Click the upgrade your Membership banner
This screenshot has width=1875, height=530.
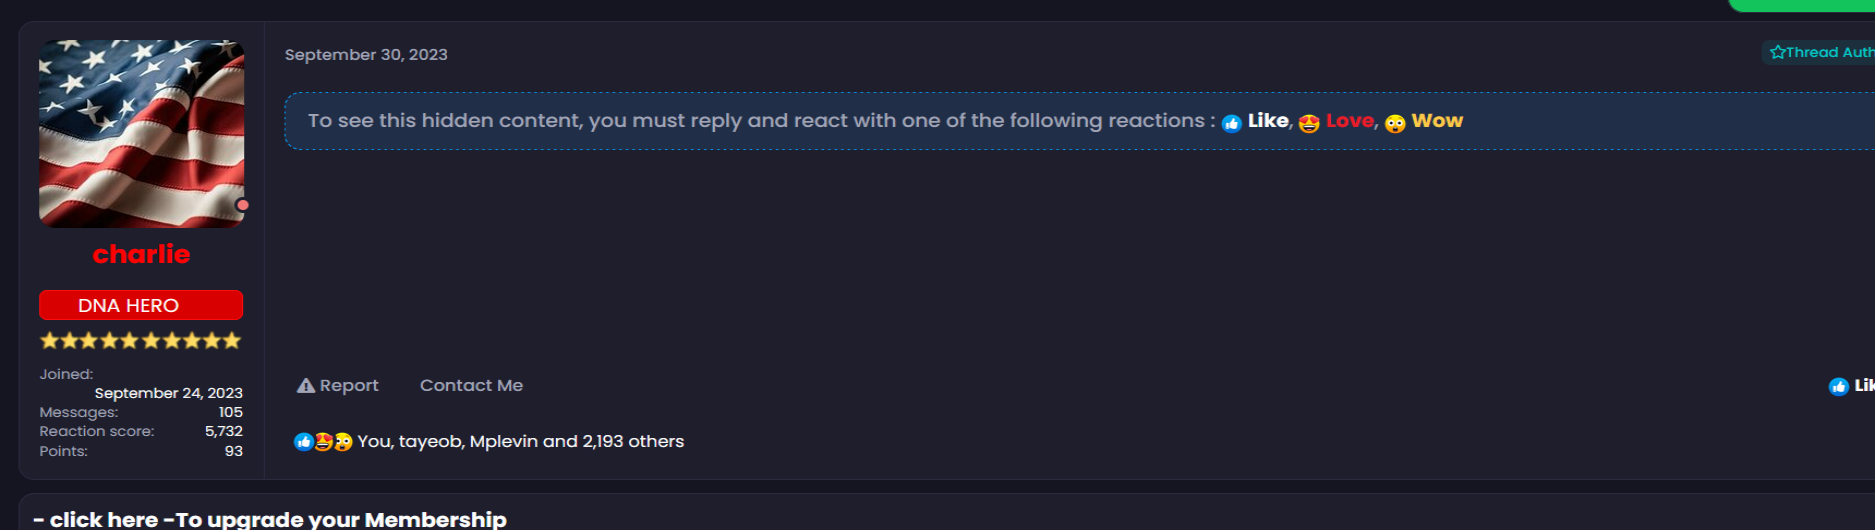(270, 519)
